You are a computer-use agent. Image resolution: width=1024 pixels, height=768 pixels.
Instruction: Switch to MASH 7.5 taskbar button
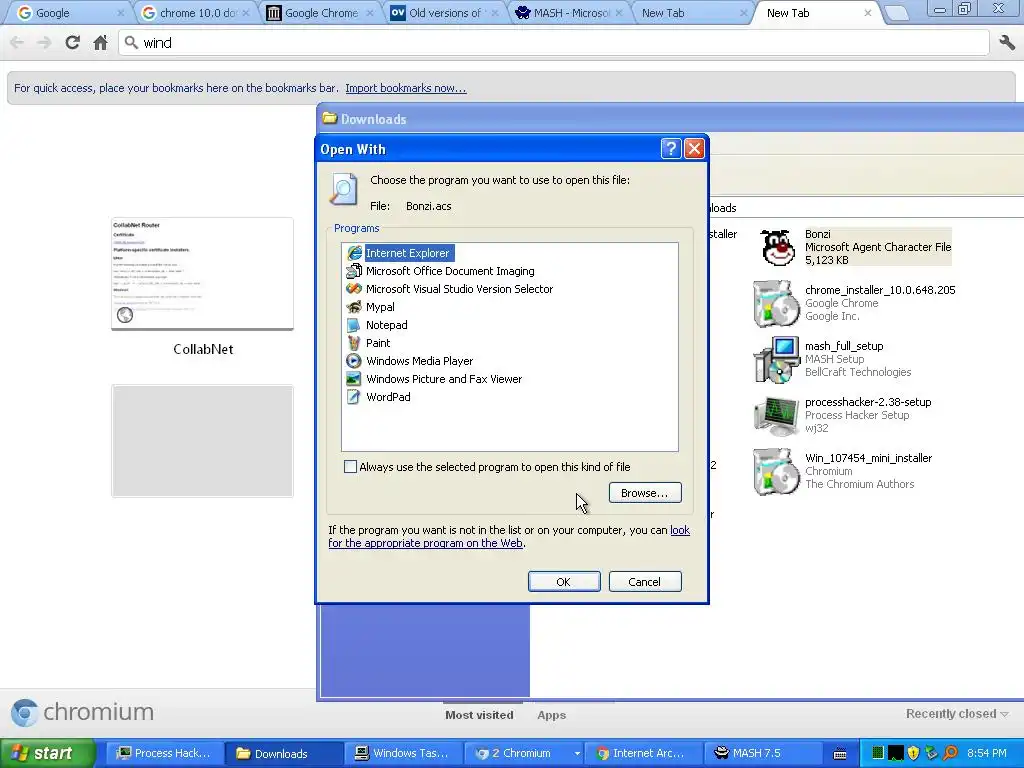[x=761, y=753]
